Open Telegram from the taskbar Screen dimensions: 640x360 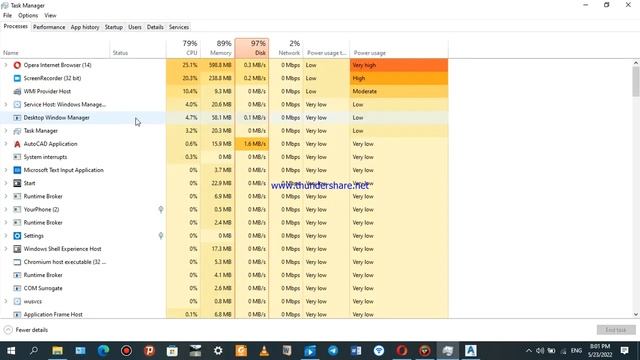(x=333, y=351)
